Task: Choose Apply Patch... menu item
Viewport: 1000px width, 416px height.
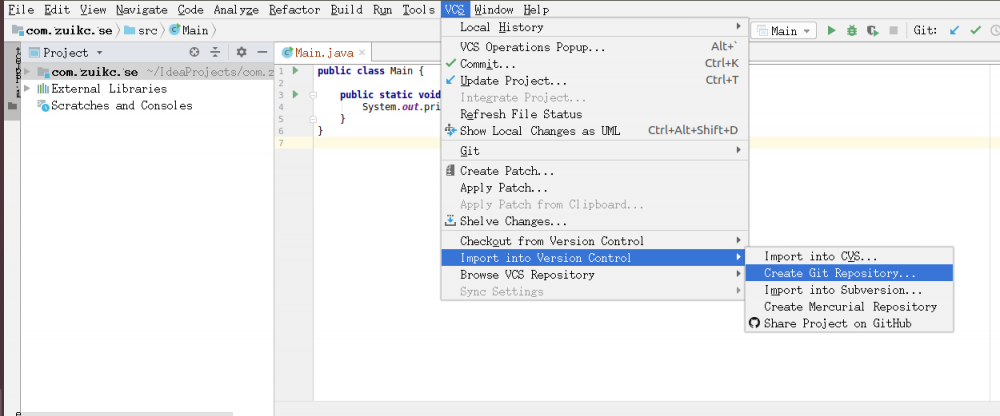Action: coord(592,188)
